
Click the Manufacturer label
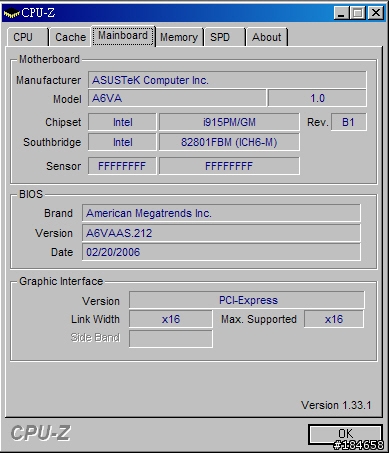(49, 80)
